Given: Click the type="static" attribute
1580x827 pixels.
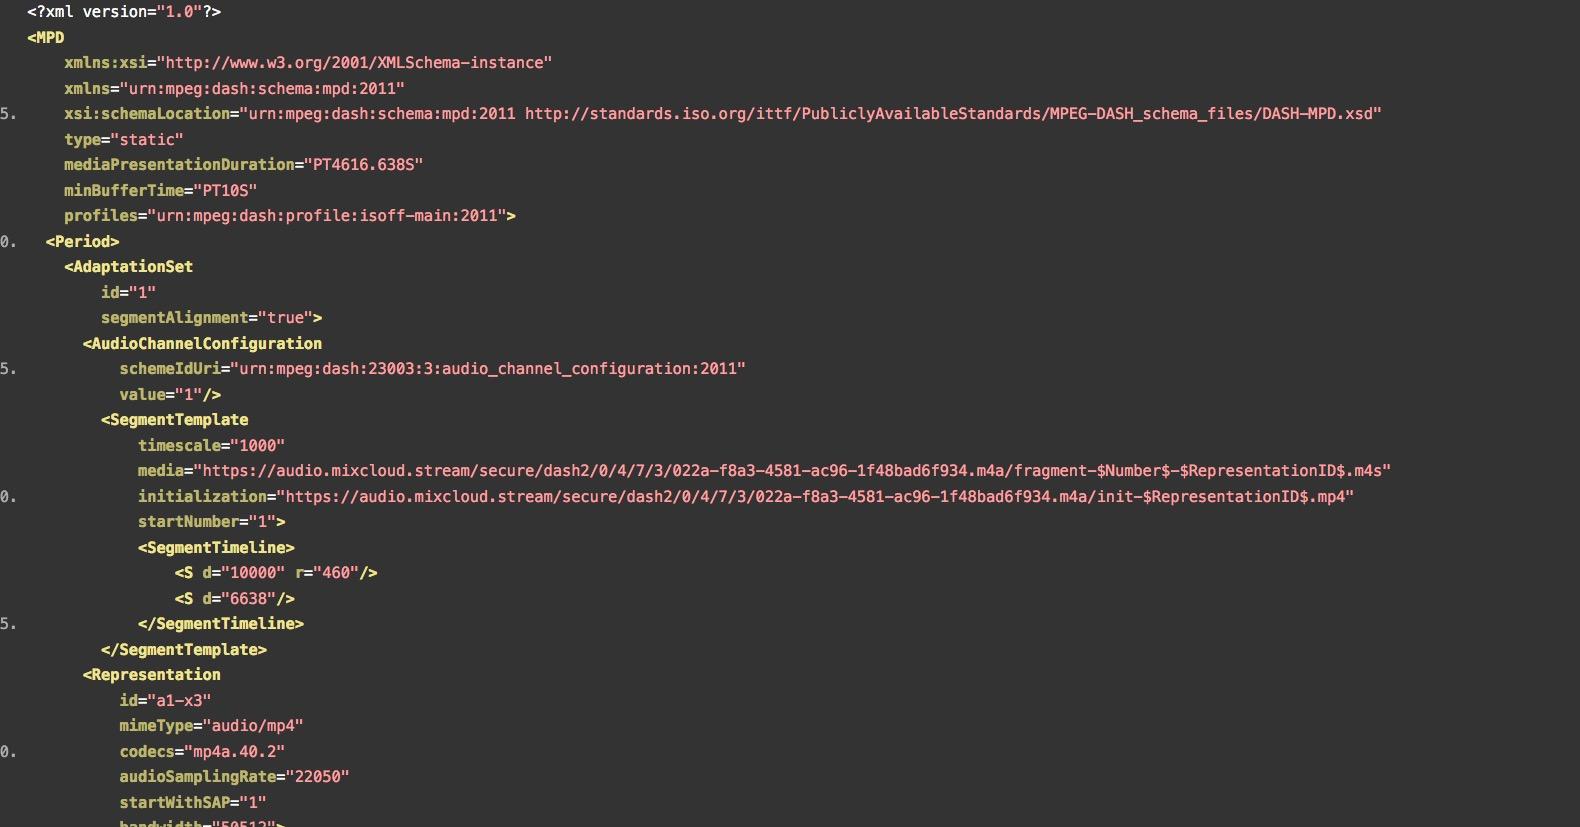Looking at the screenshot, I should click(123, 140).
